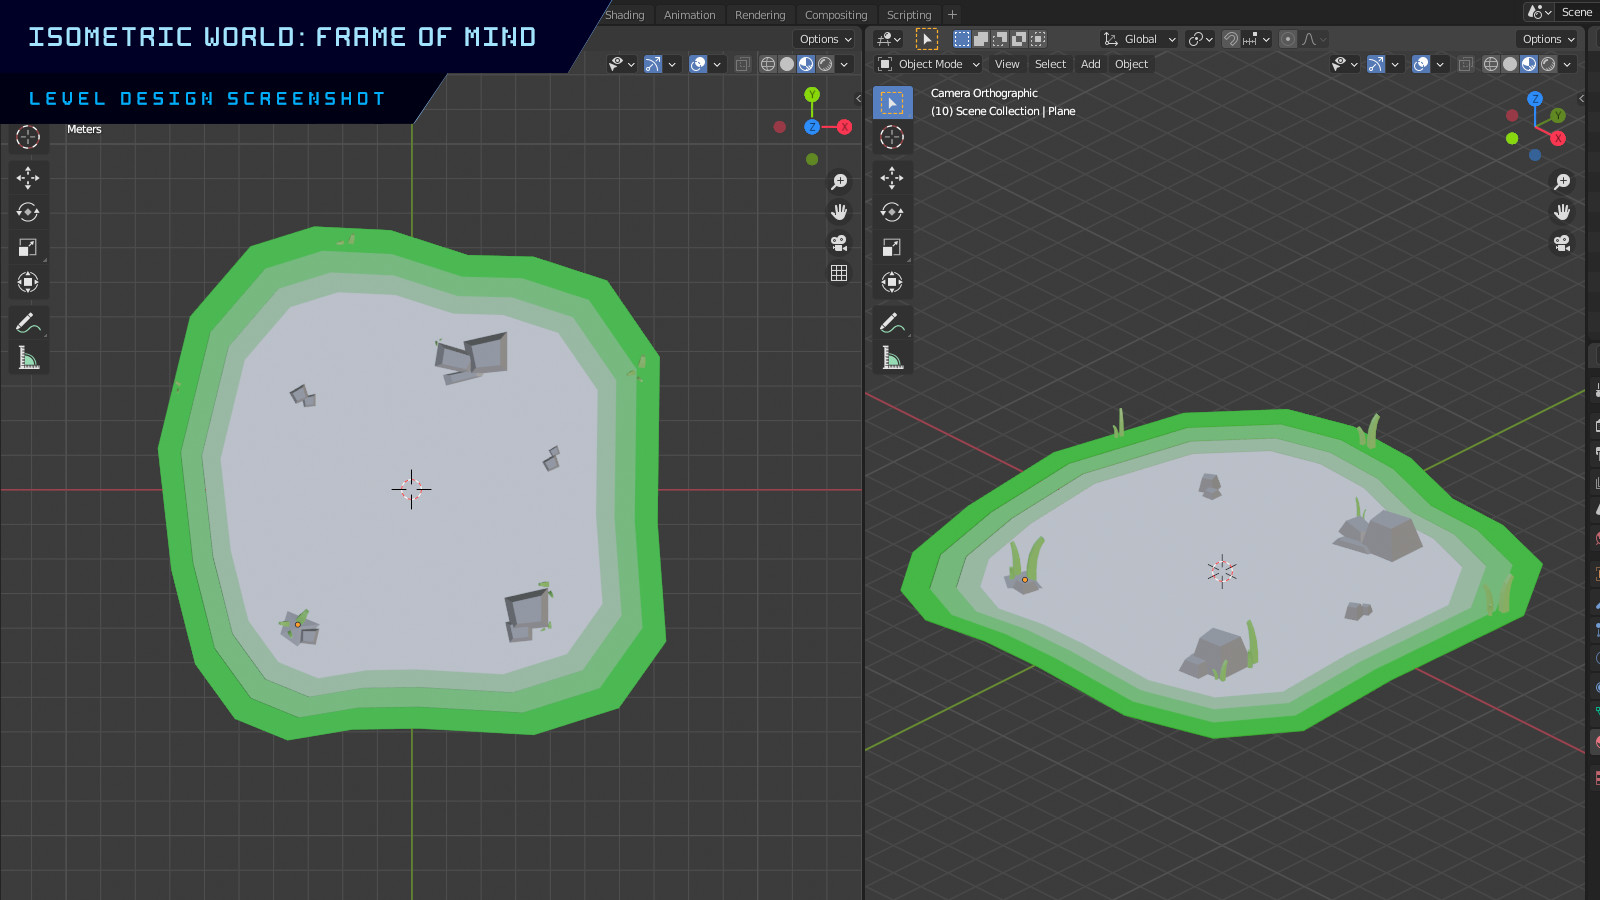Viewport: 1600px width, 900px height.
Task: Activate the Annotate tool
Action: [28, 322]
